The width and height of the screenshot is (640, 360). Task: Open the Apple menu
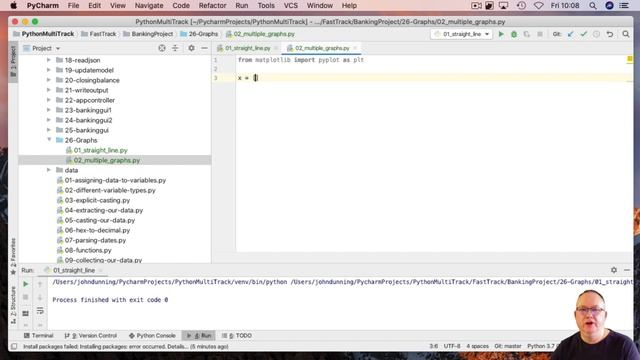tap(13, 6)
